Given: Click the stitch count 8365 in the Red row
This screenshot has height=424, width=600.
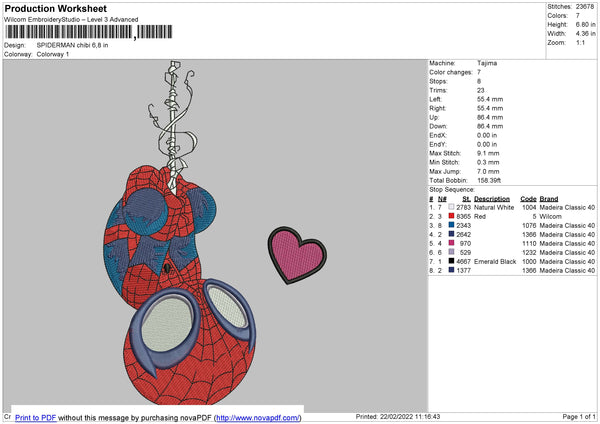Looking at the screenshot, I should (x=464, y=217).
